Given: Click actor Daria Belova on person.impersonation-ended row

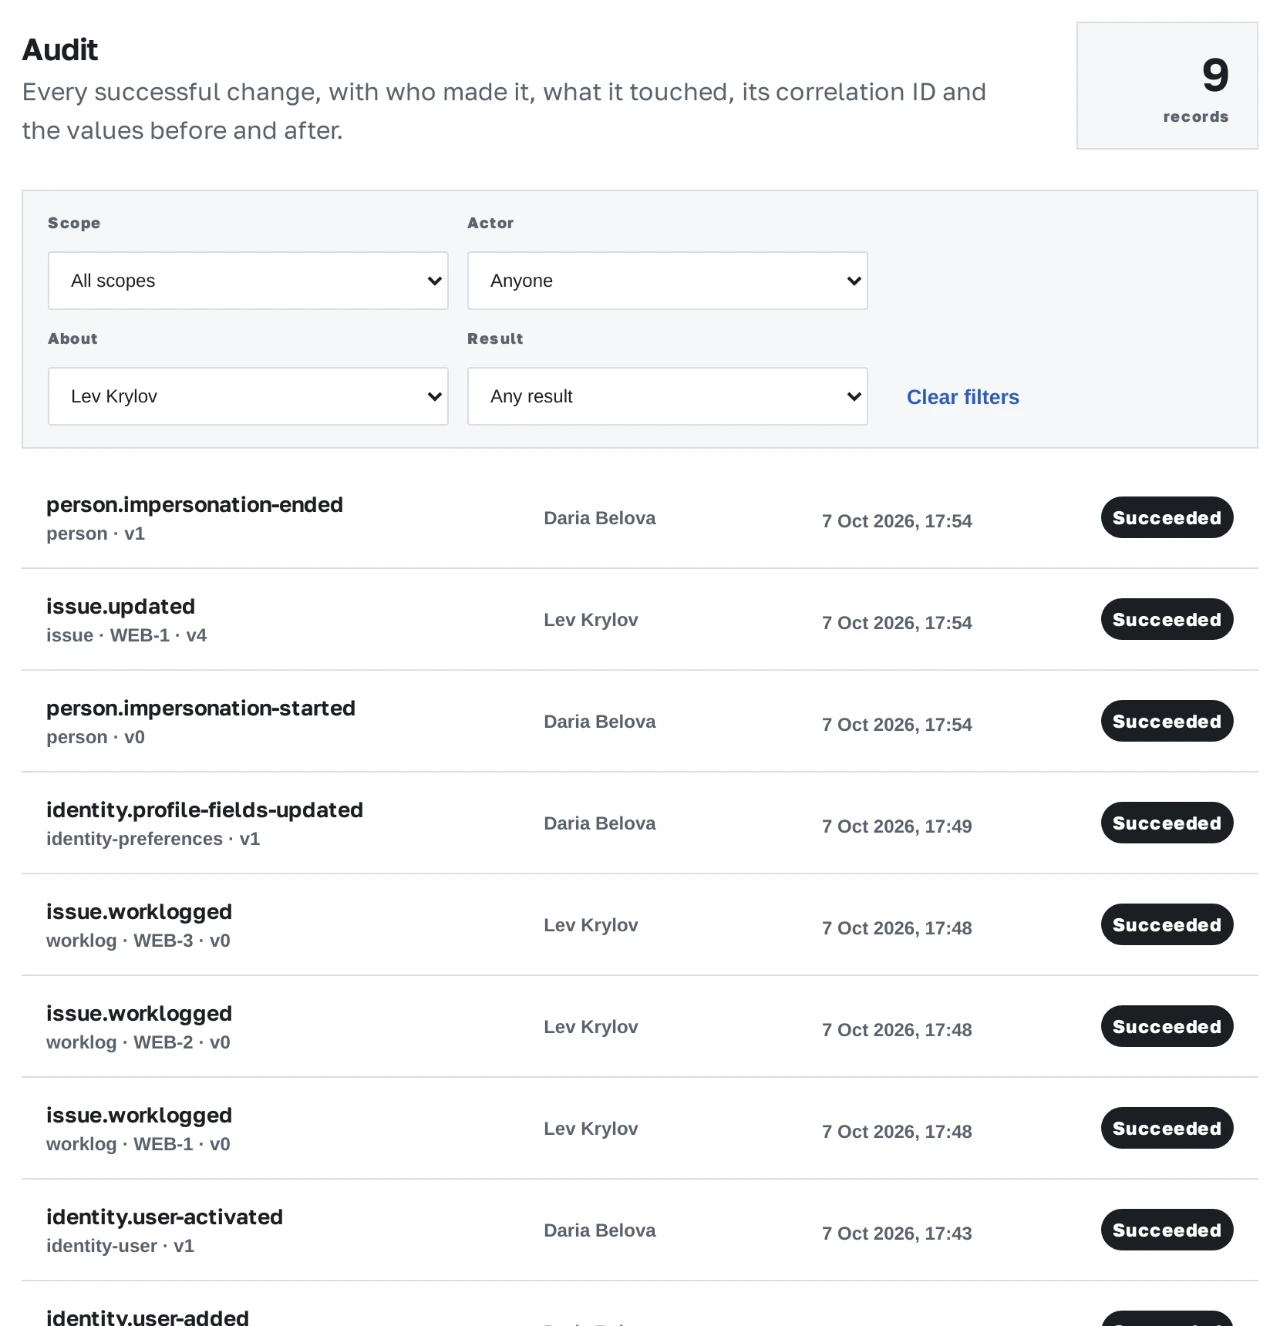Looking at the screenshot, I should 600,518.
